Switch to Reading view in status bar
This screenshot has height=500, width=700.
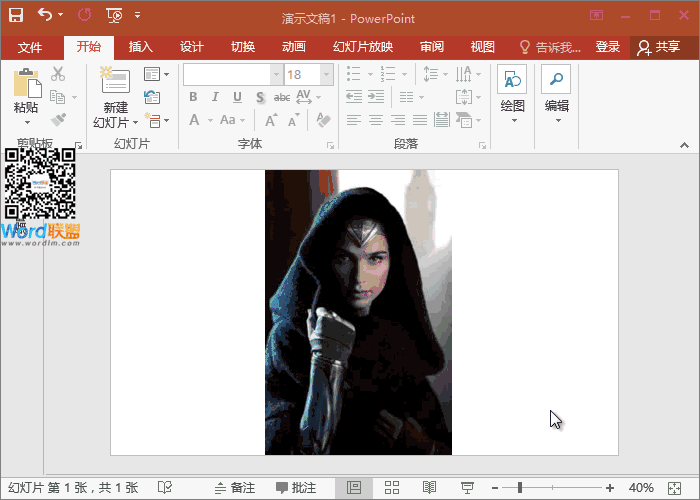pyautogui.click(x=429, y=487)
